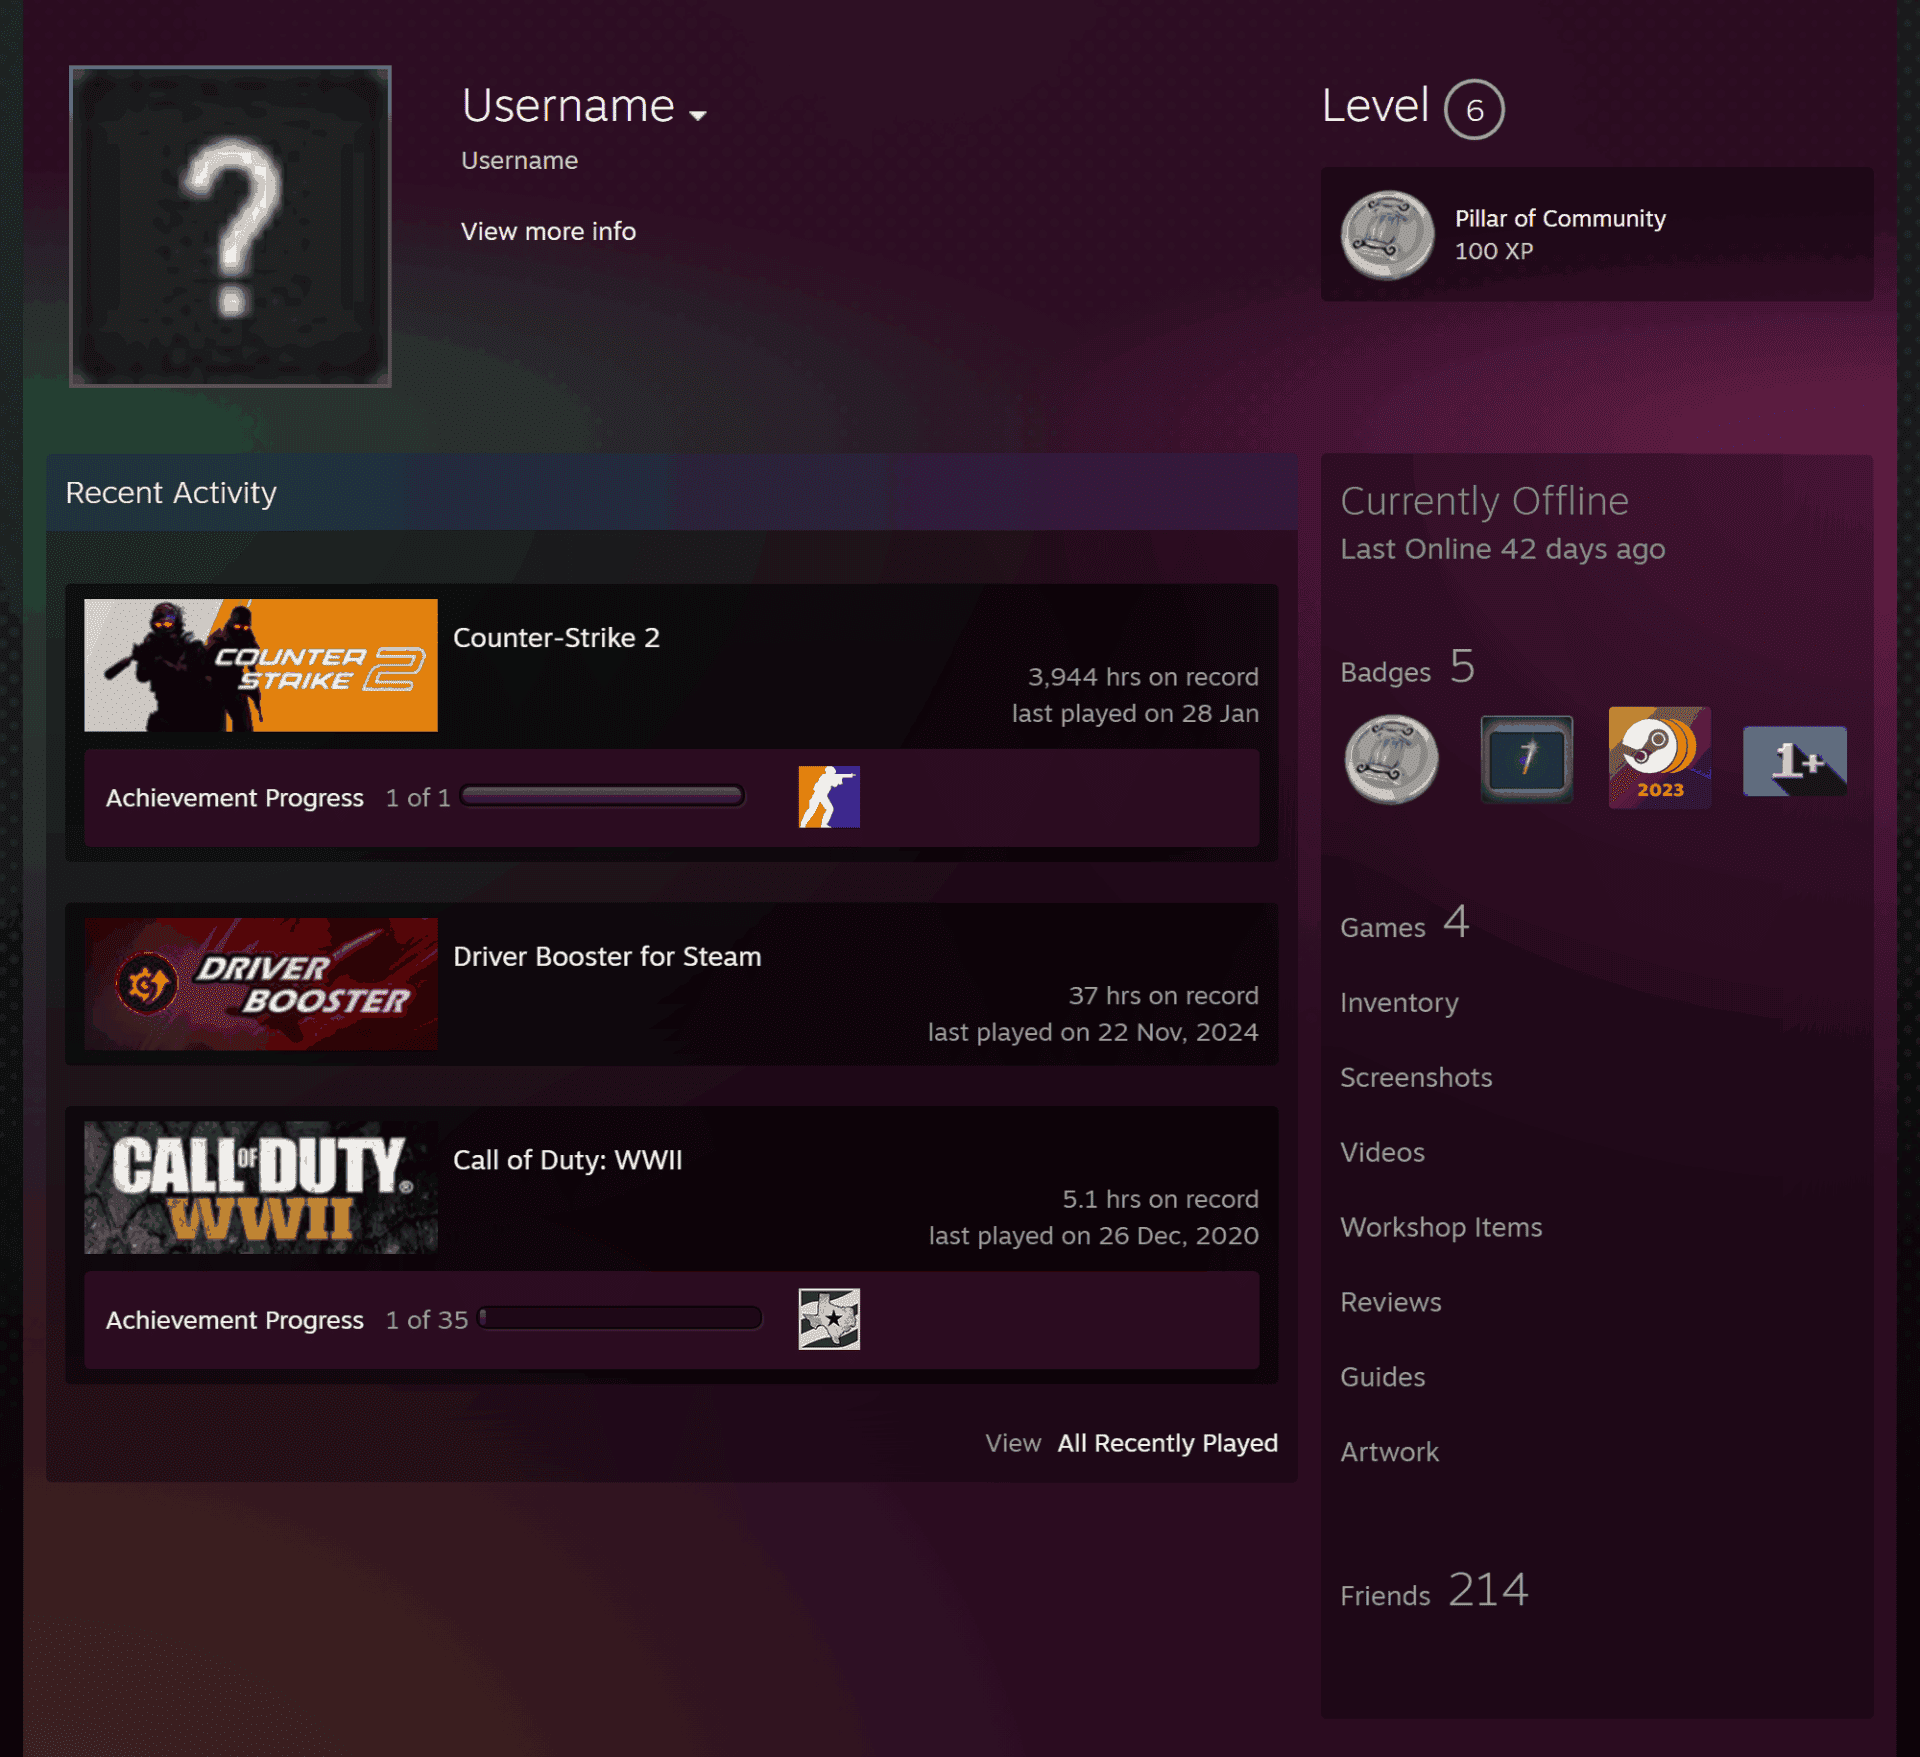Open the username dropdown arrow

point(698,115)
